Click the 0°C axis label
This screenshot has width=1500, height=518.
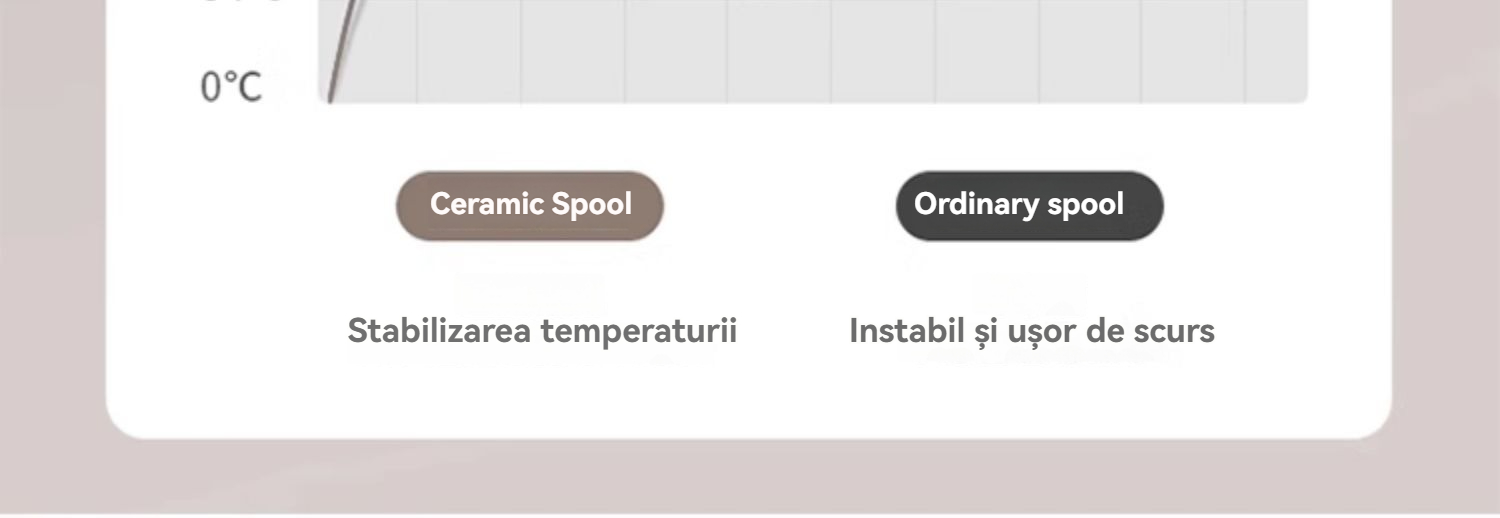click(231, 88)
